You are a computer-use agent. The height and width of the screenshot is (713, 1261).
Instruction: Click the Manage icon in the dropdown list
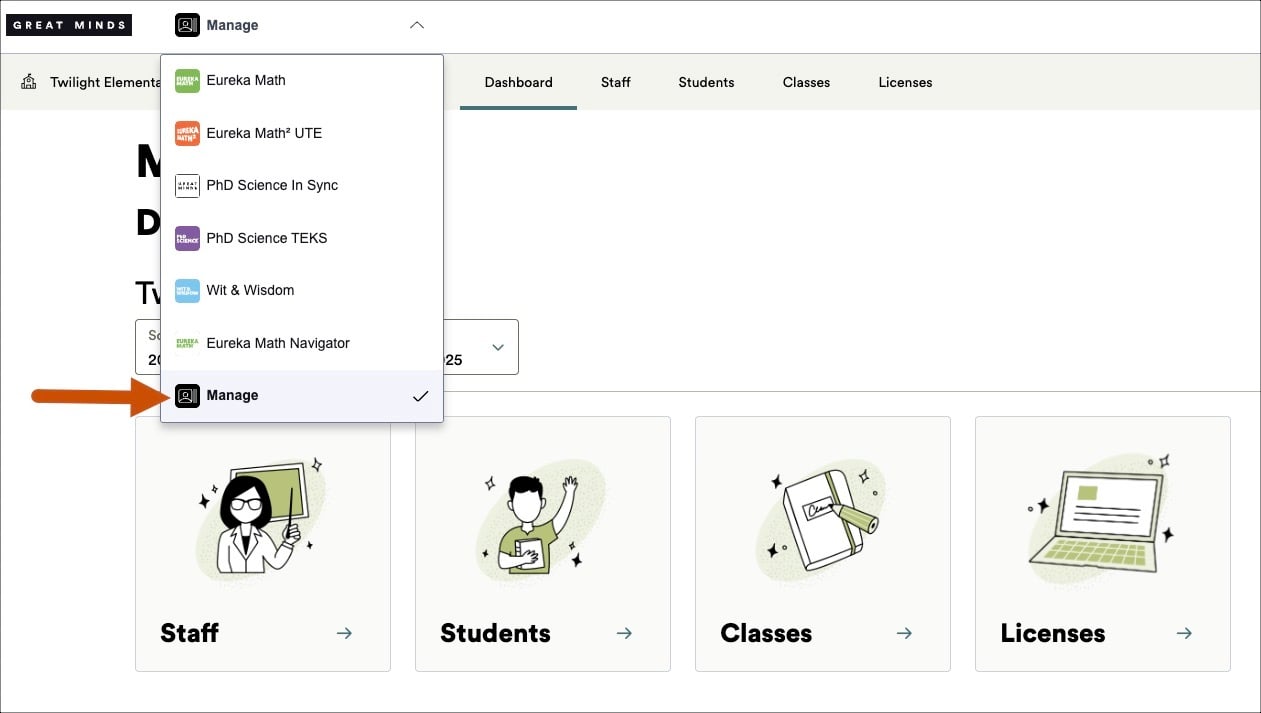187,396
